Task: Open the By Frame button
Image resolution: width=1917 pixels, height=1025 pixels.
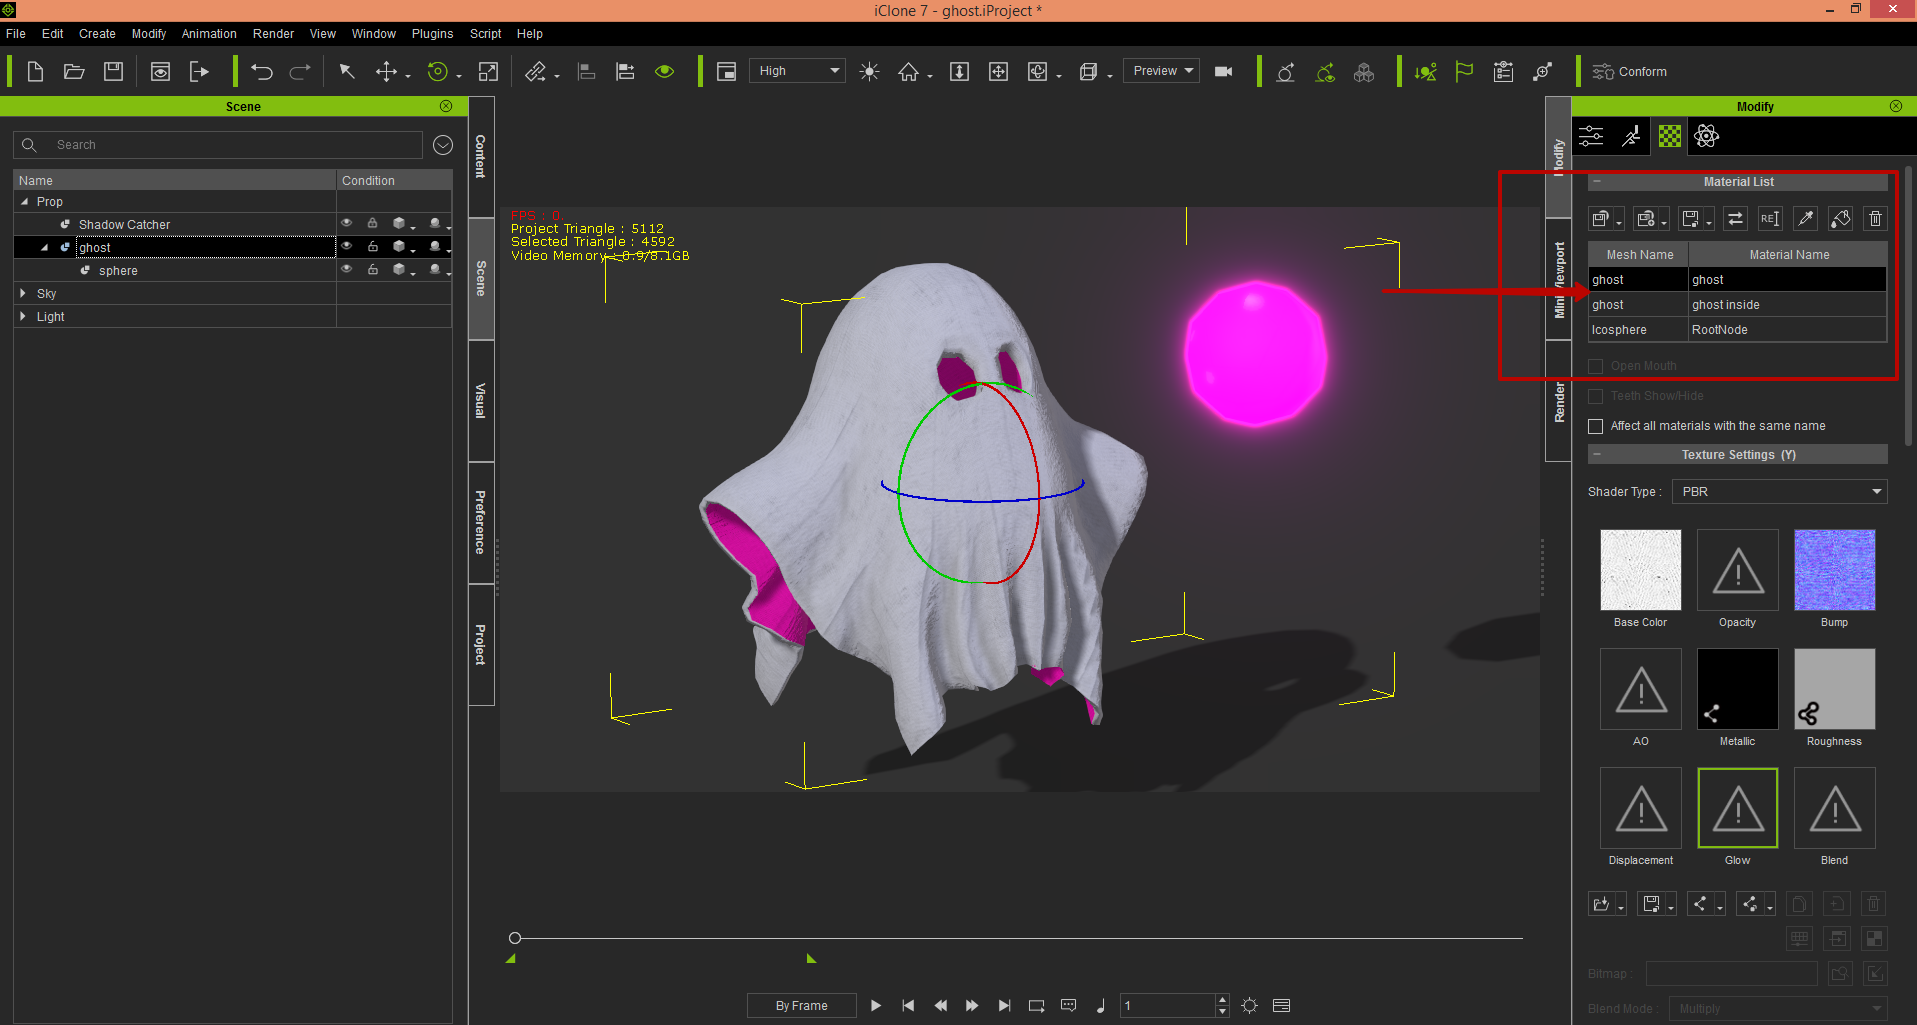Action: [801, 1005]
